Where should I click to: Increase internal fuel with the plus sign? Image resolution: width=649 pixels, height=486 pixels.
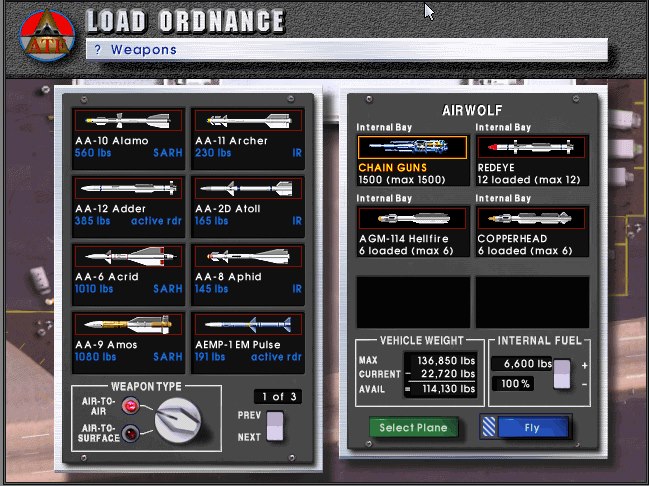pos(584,366)
